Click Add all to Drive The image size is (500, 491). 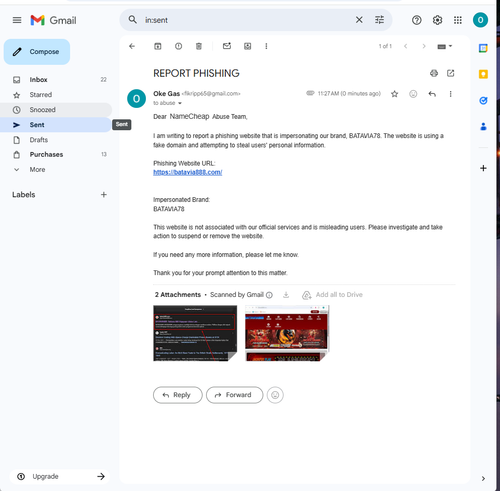pos(332,295)
